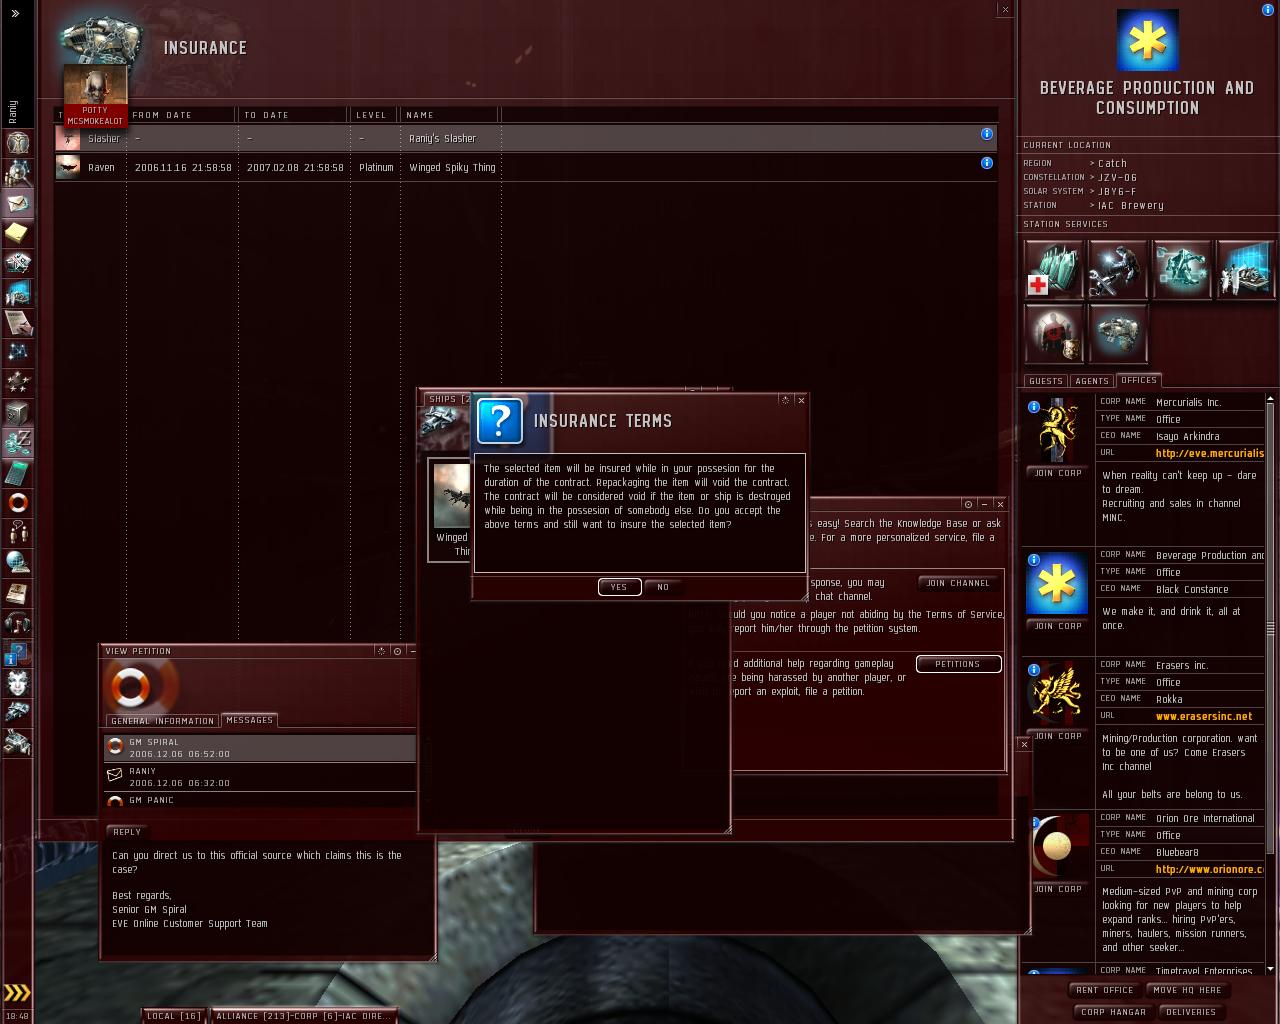1280x1024 pixels.
Task: Open the headphones jukebox icon
Action: click(x=17, y=623)
